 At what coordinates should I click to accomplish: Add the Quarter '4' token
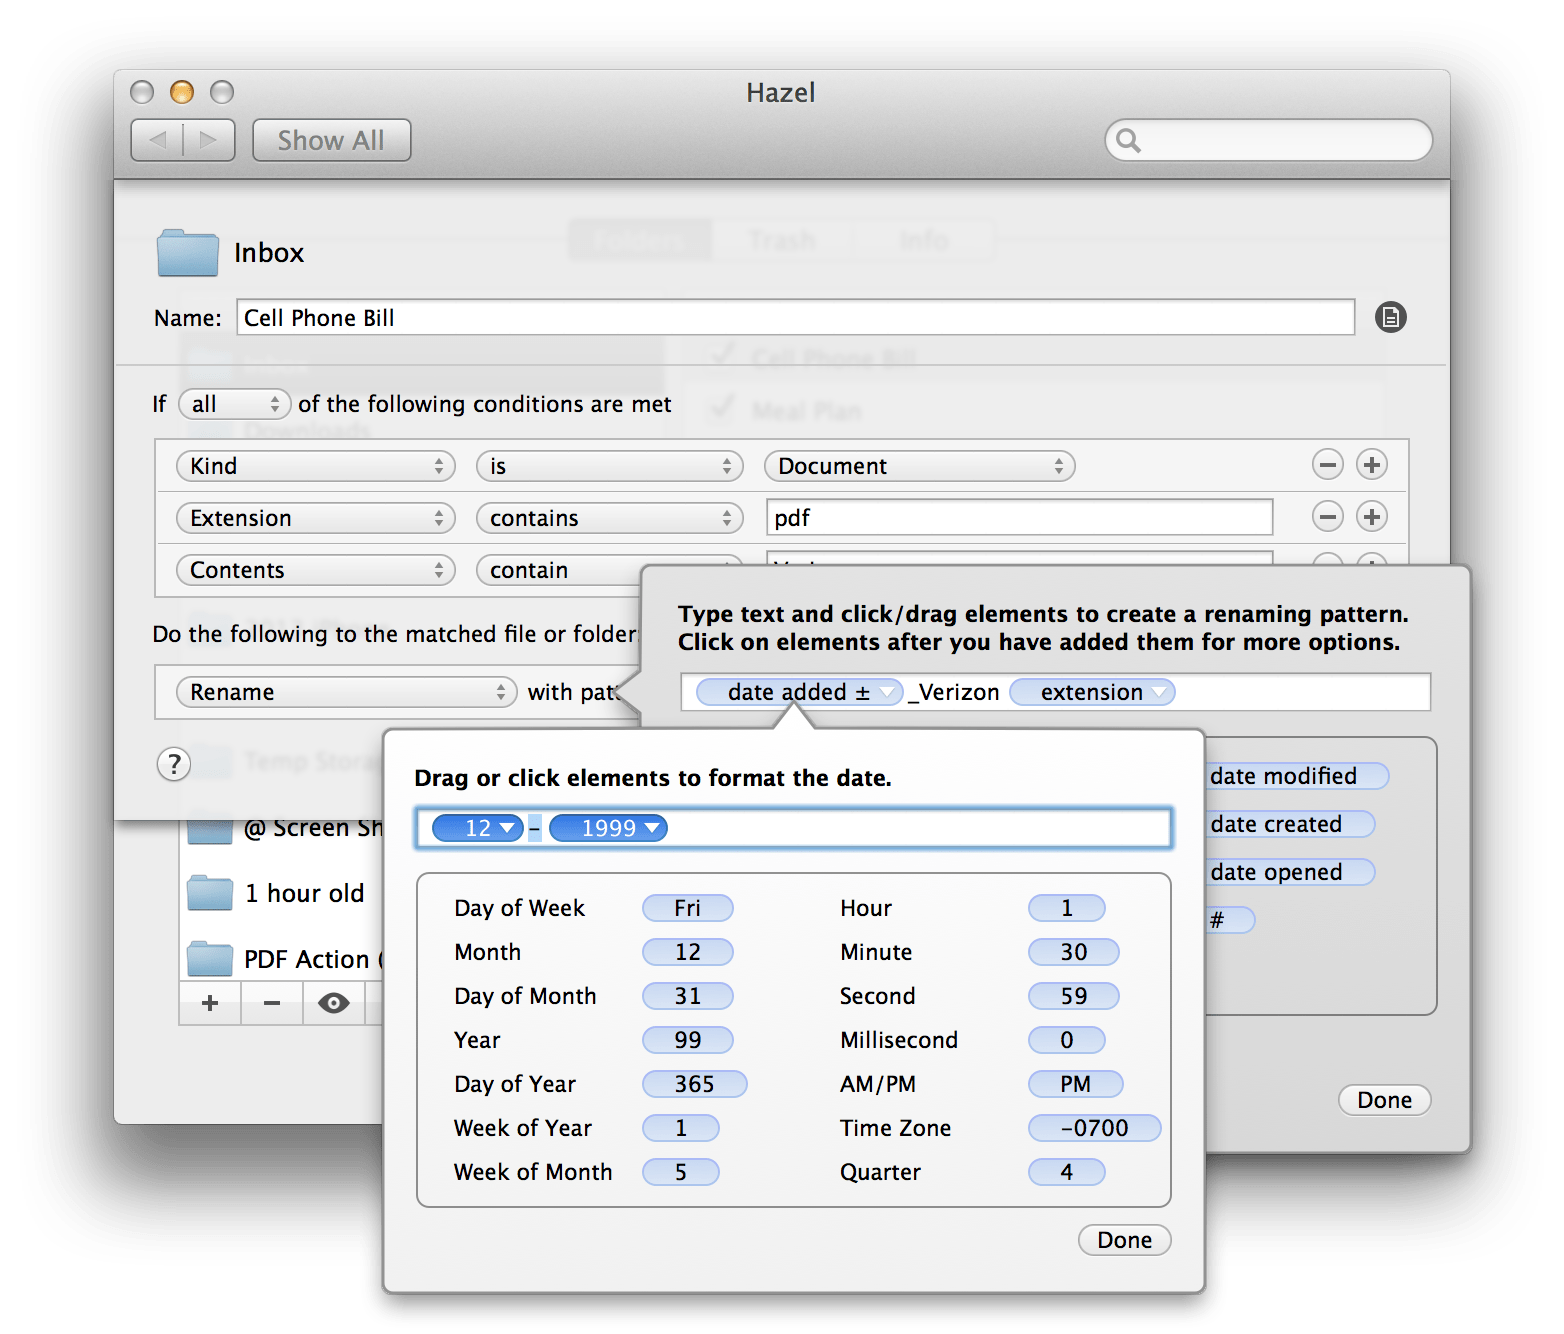coord(1066,1172)
